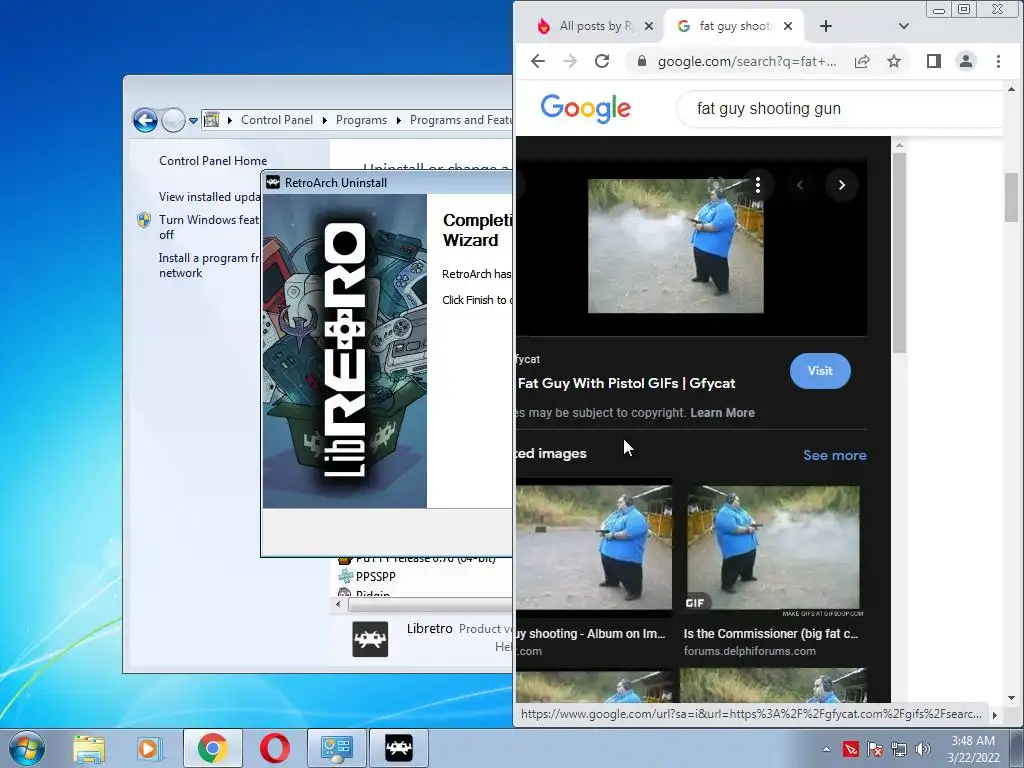1024x768 pixels.
Task: Click 'Control Panel' in breadcrumb path
Action: pyautogui.click(x=277, y=120)
